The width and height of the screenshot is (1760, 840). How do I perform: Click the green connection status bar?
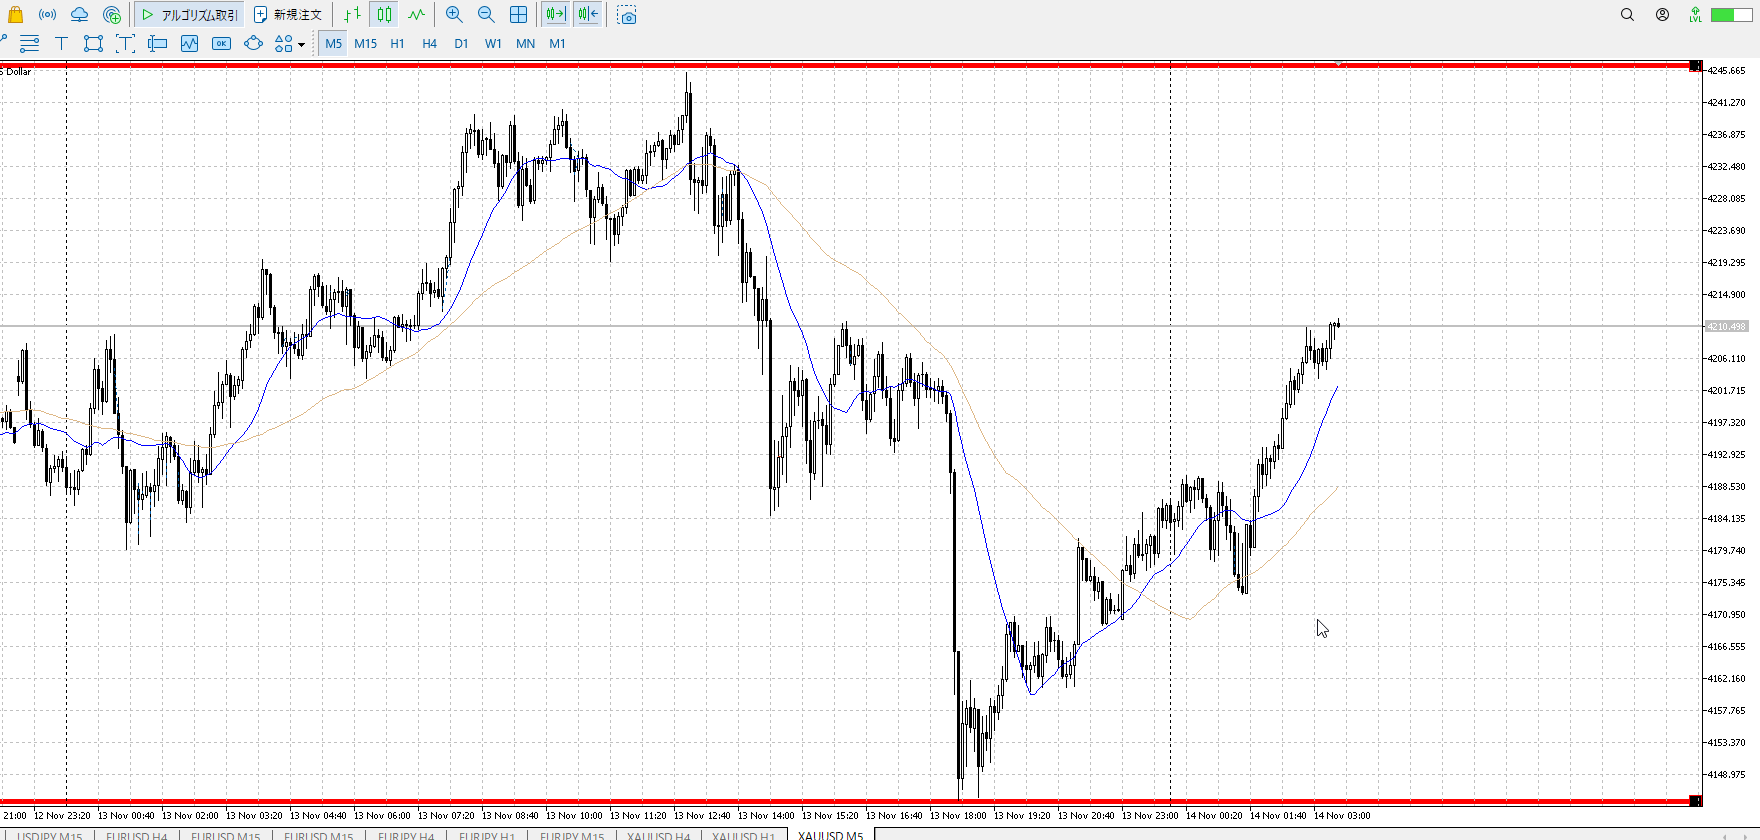(x=1730, y=15)
